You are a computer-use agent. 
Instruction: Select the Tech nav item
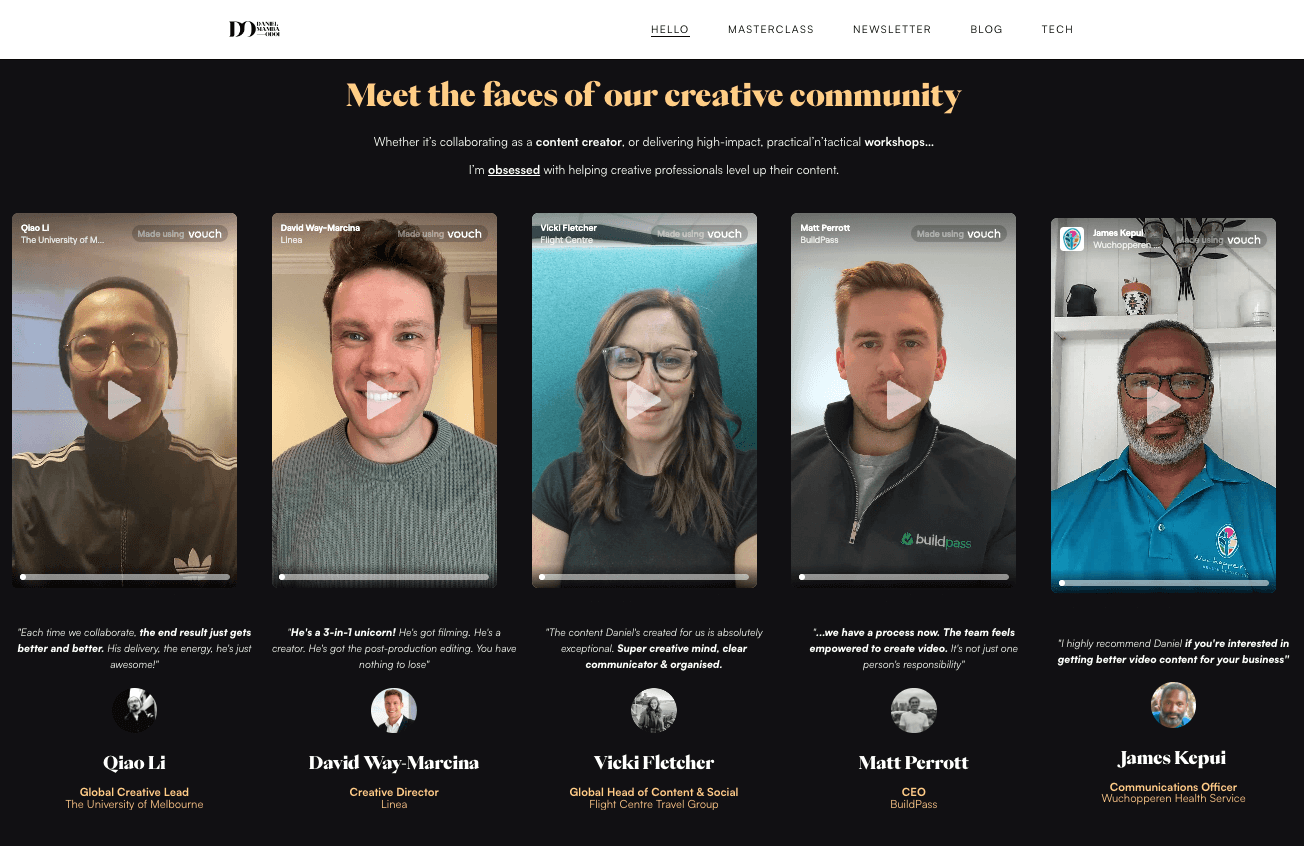(1057, 29)
